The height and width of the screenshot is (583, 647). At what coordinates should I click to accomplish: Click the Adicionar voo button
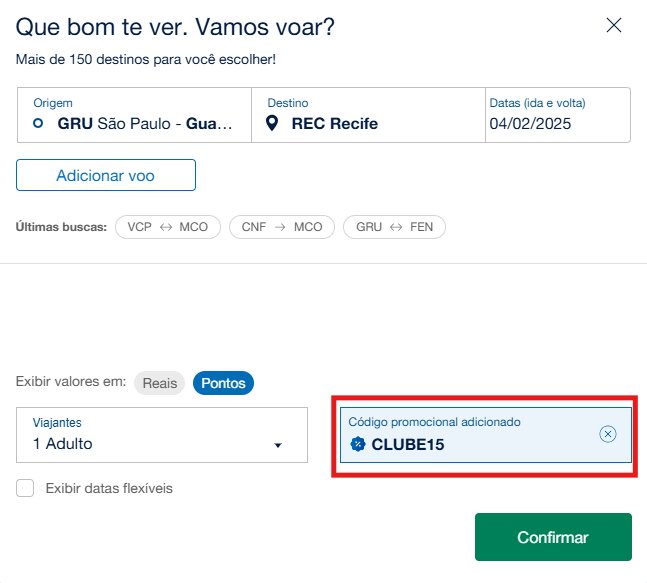pyautogui.click(x=106, y=175)
